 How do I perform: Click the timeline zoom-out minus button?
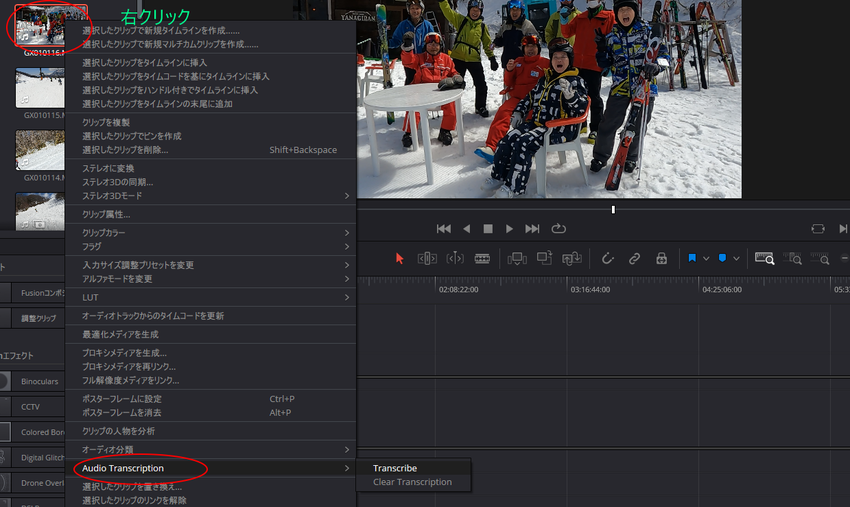(845, 259)
